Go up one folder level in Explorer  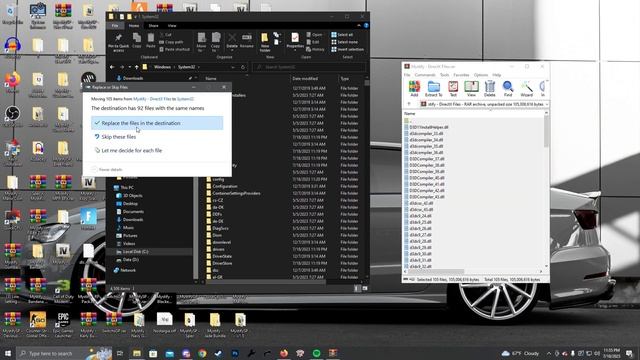tap(137, 67)
